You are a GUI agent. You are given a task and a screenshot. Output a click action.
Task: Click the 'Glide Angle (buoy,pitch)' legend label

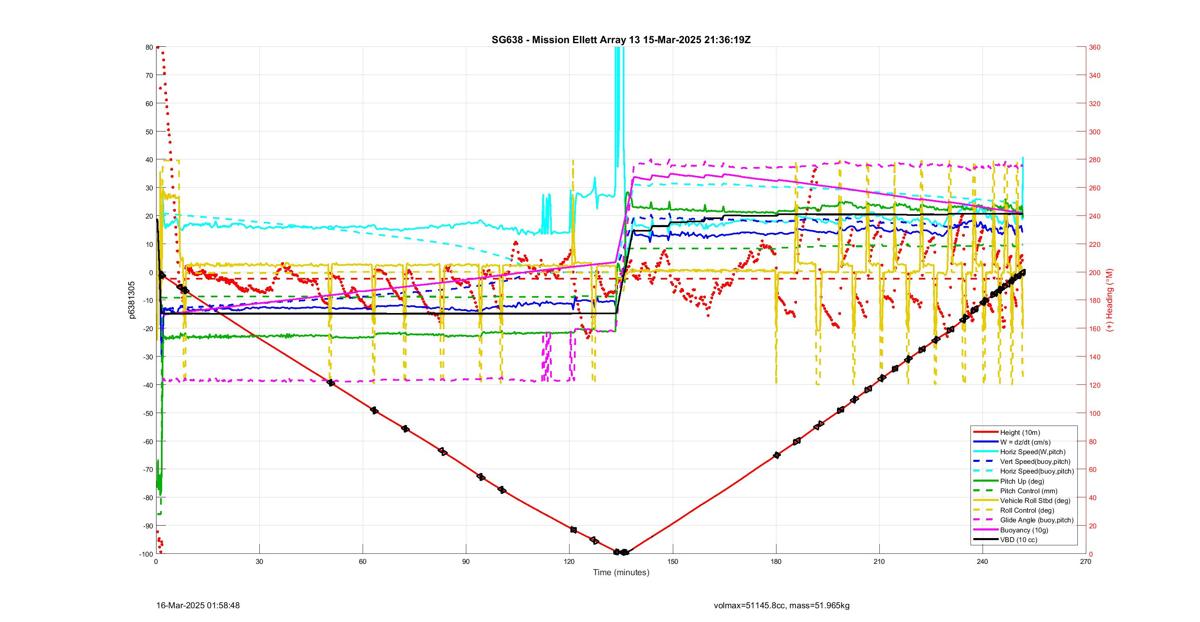click(1038, 520)
